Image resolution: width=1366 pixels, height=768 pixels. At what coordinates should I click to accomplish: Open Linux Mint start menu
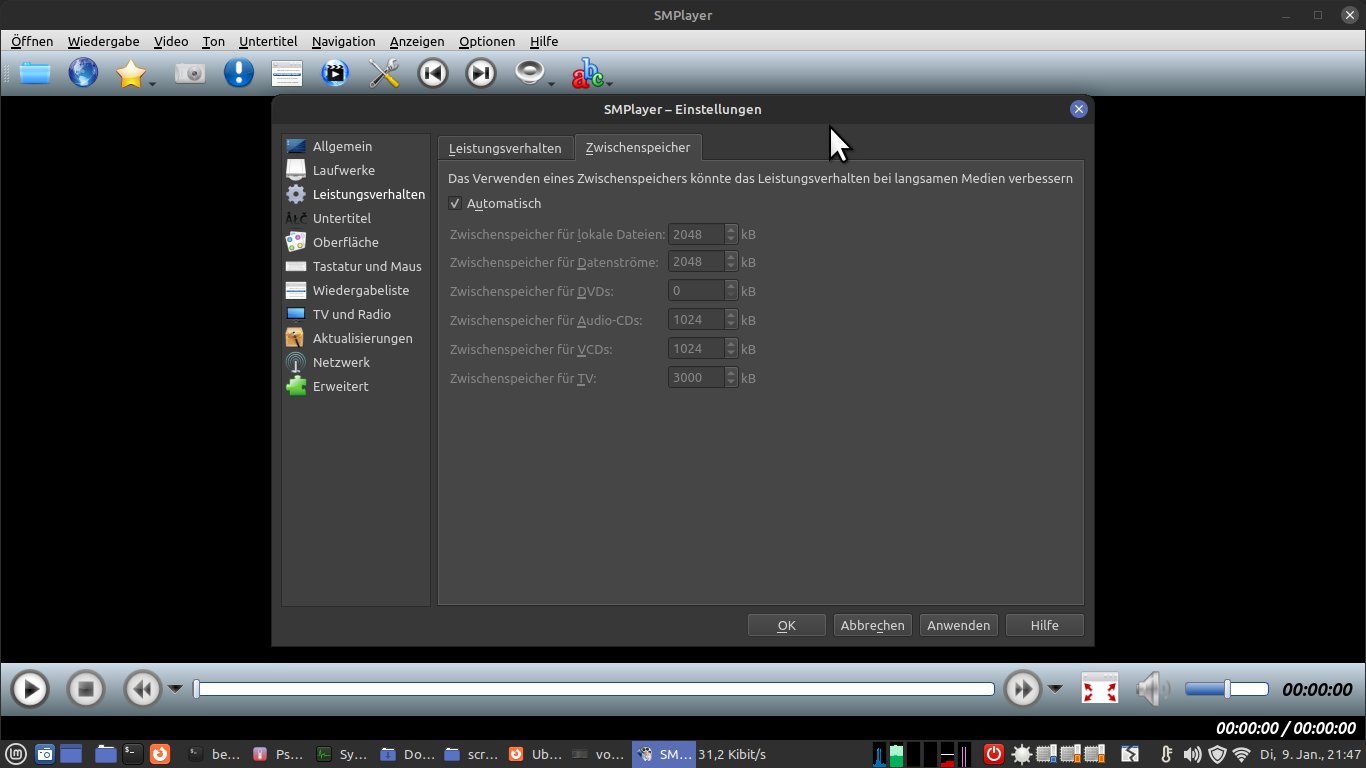pyautogui.click(x=15, y=754)
